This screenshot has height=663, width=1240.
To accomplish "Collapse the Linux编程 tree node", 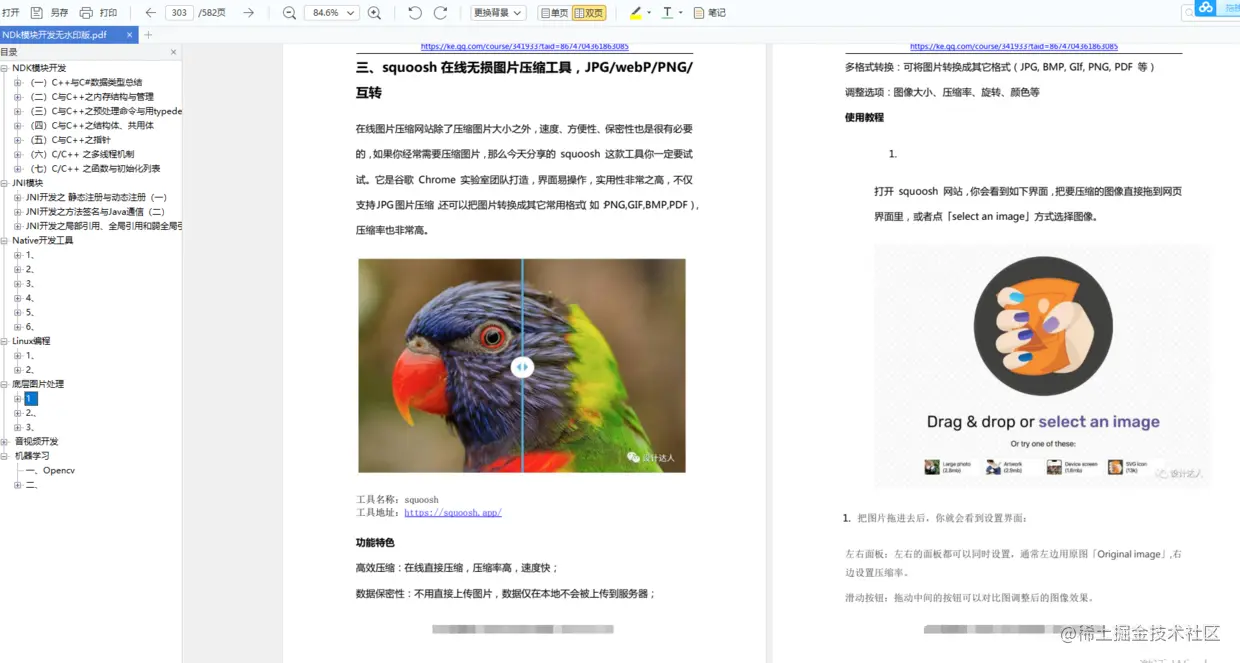I will 4,341.
